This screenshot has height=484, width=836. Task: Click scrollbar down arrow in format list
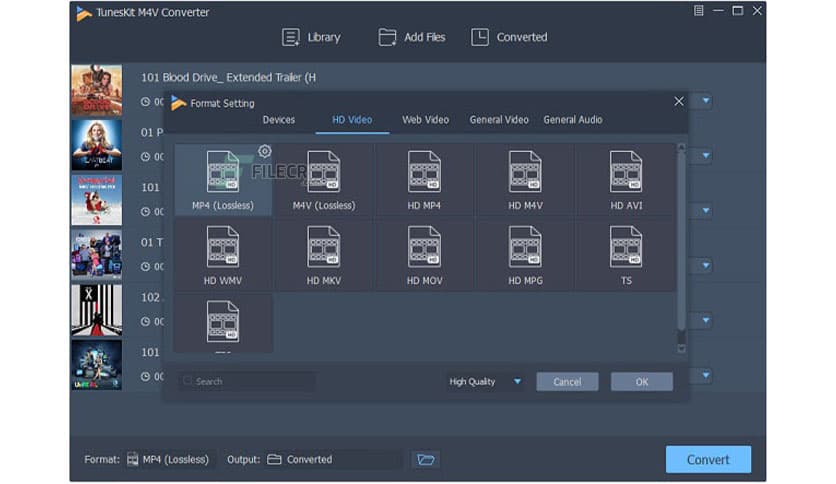[x=681, y=349]
